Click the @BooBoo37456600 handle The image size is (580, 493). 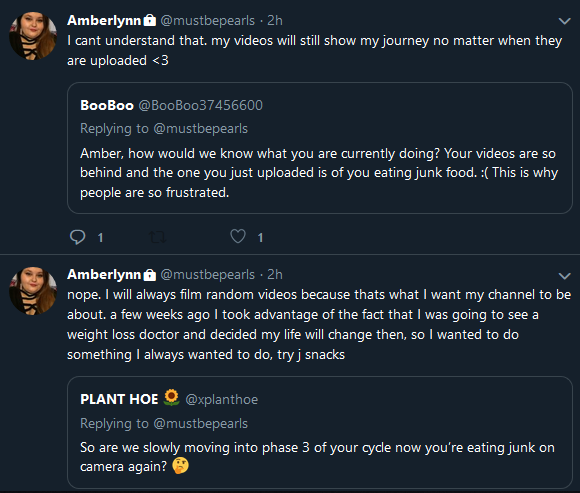pos(200,105)
